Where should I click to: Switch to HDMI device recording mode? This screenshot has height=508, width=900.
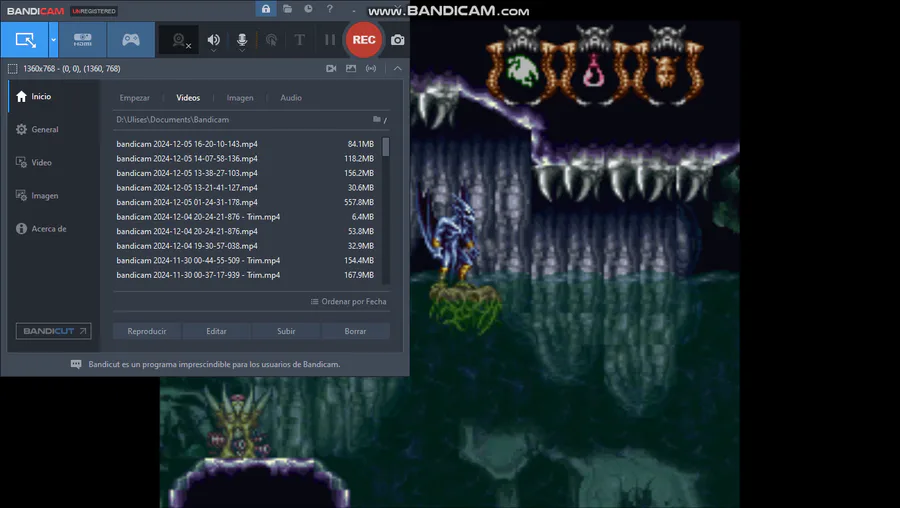82,40
